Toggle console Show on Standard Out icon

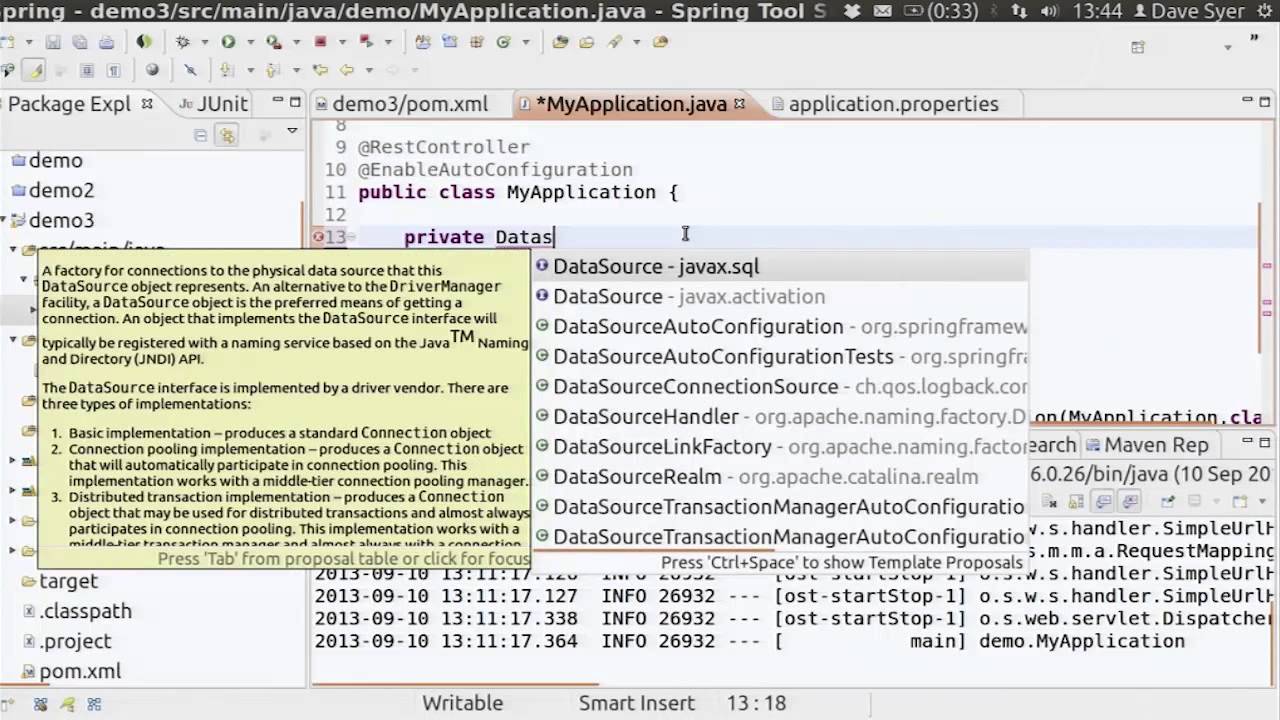click(x=1103, y=501)
